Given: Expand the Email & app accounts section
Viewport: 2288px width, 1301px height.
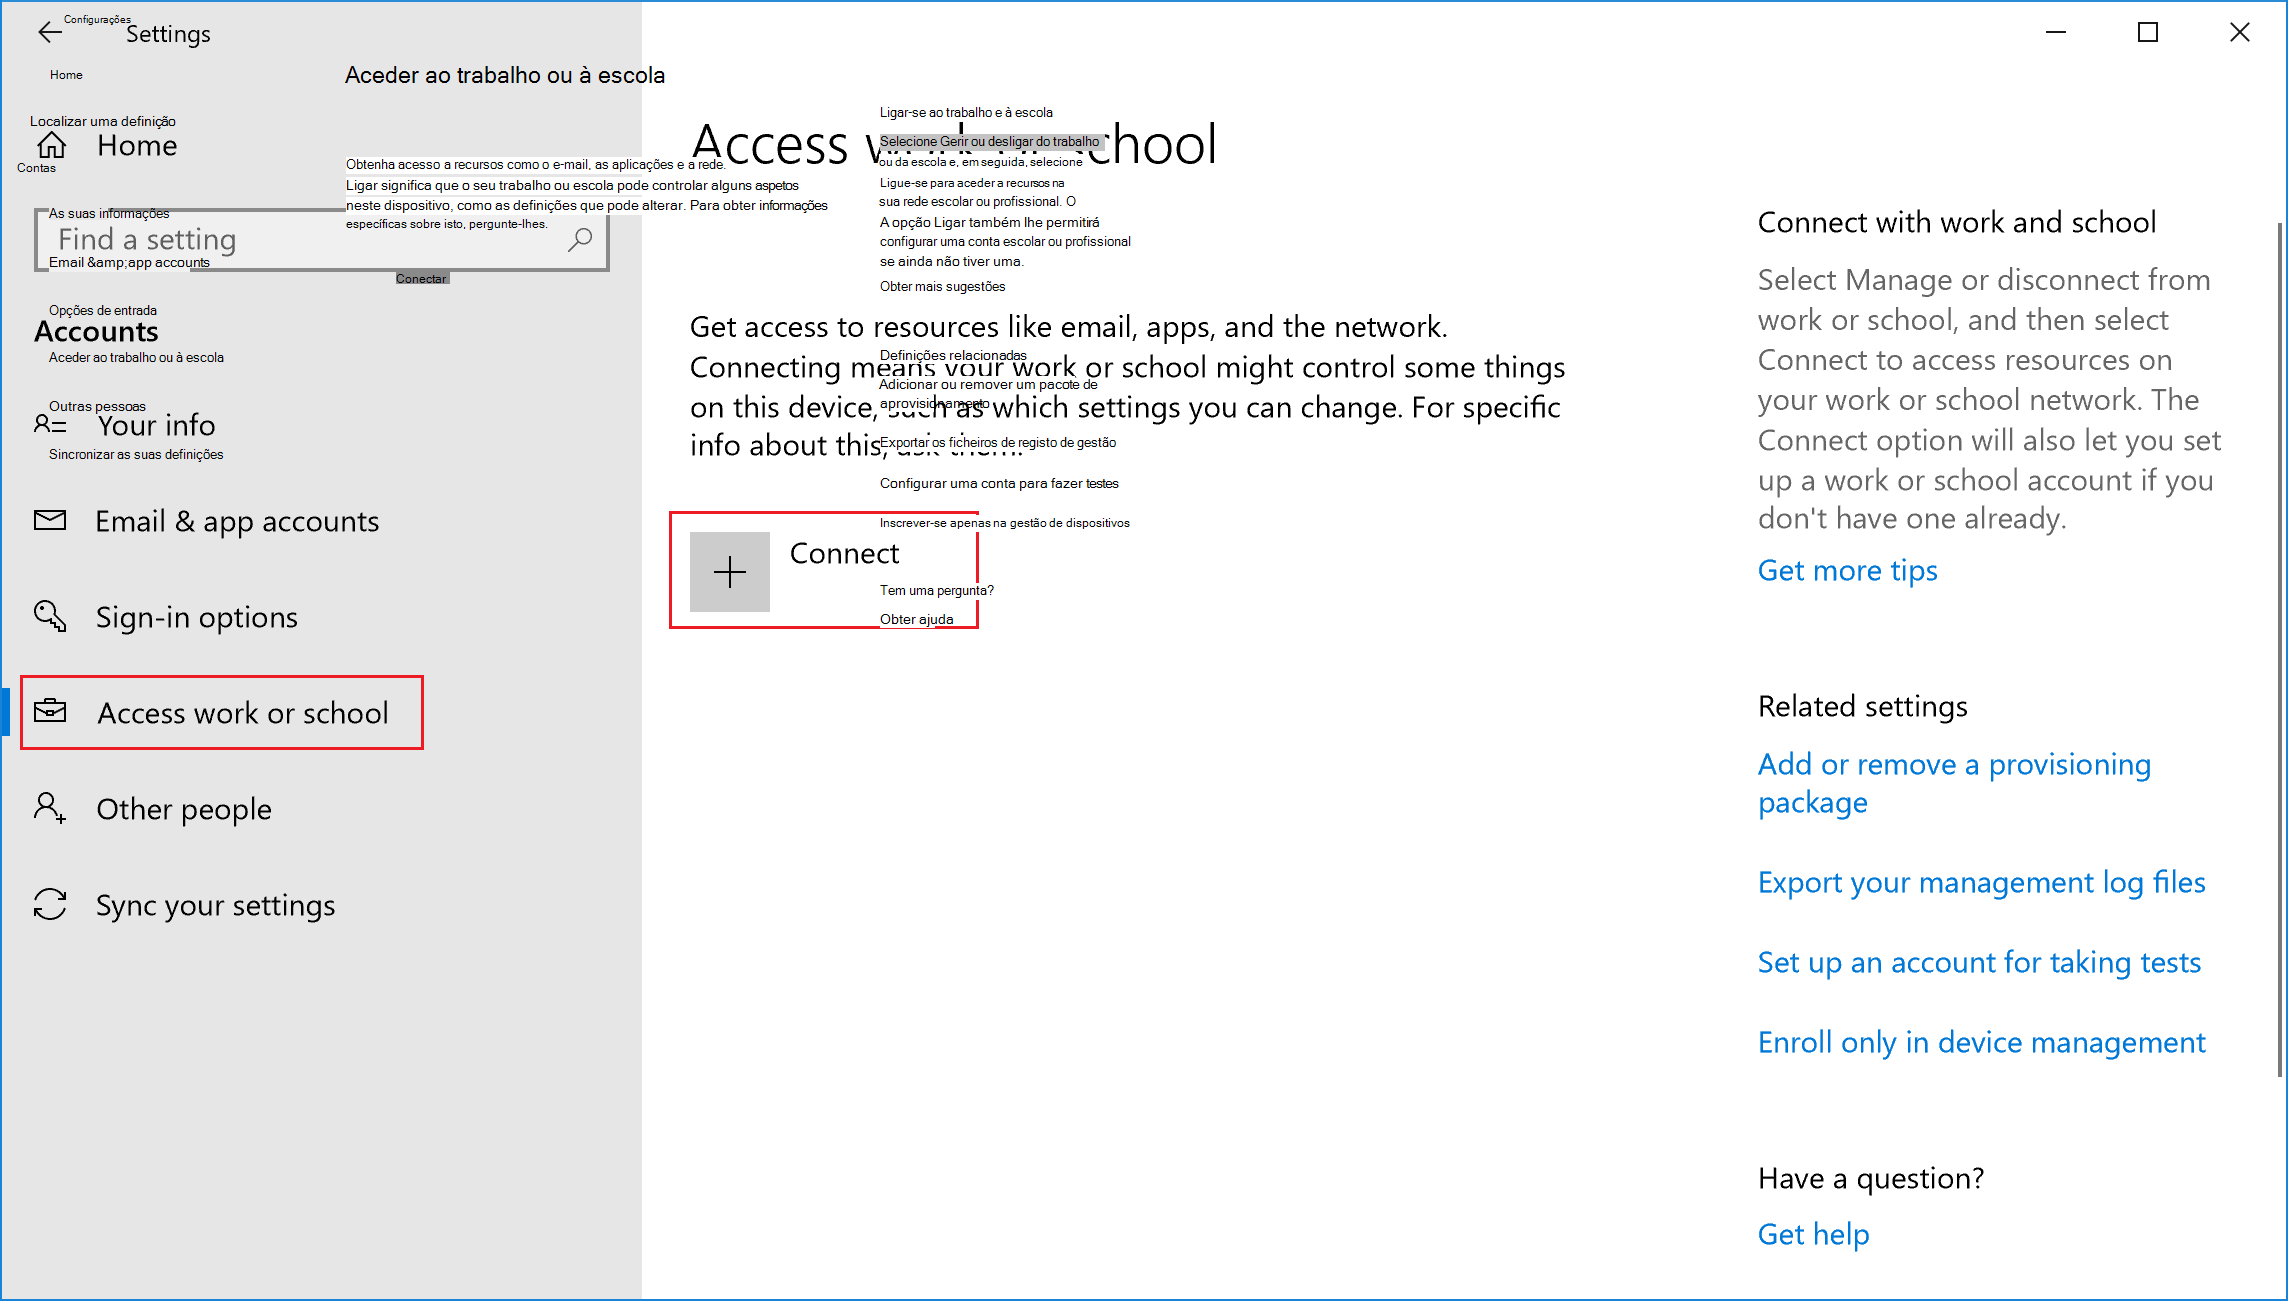Looking at the screenshot, I should [237, 520].
